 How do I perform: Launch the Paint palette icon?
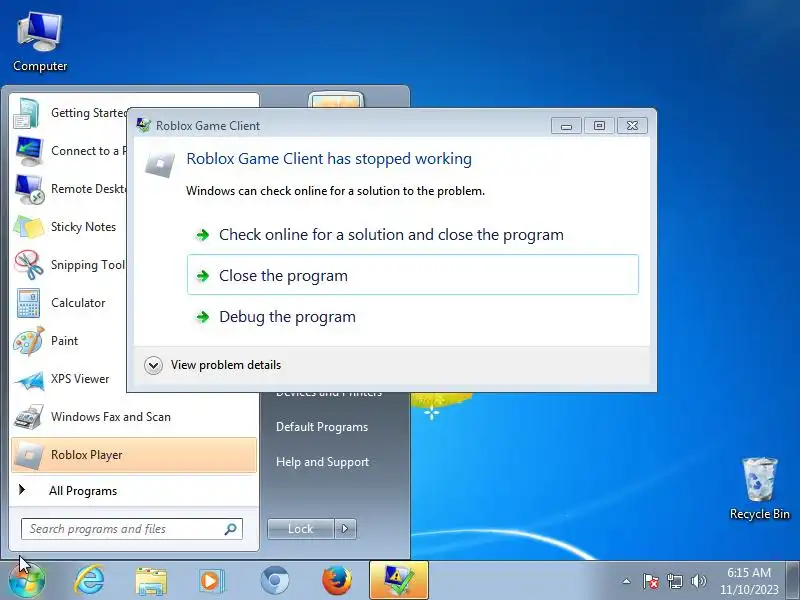(x=29, y=341)
